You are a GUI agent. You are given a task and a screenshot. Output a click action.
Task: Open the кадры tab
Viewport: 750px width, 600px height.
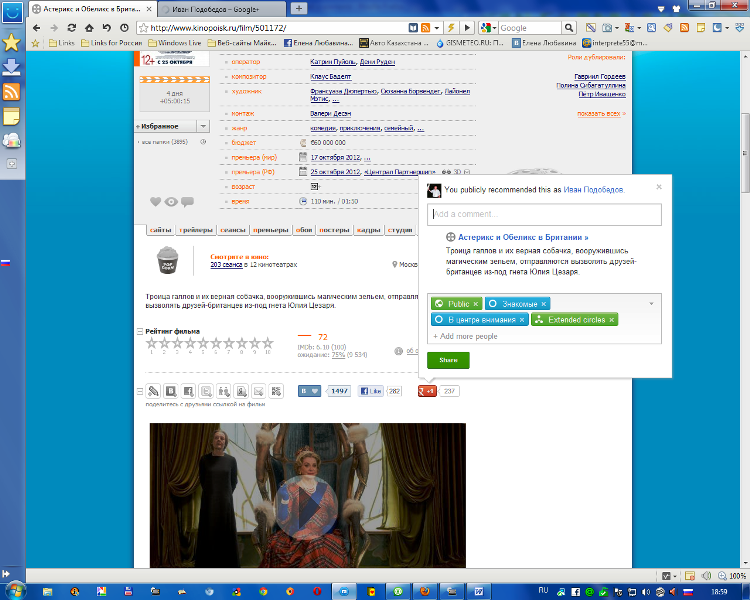[x=368, y=230]
